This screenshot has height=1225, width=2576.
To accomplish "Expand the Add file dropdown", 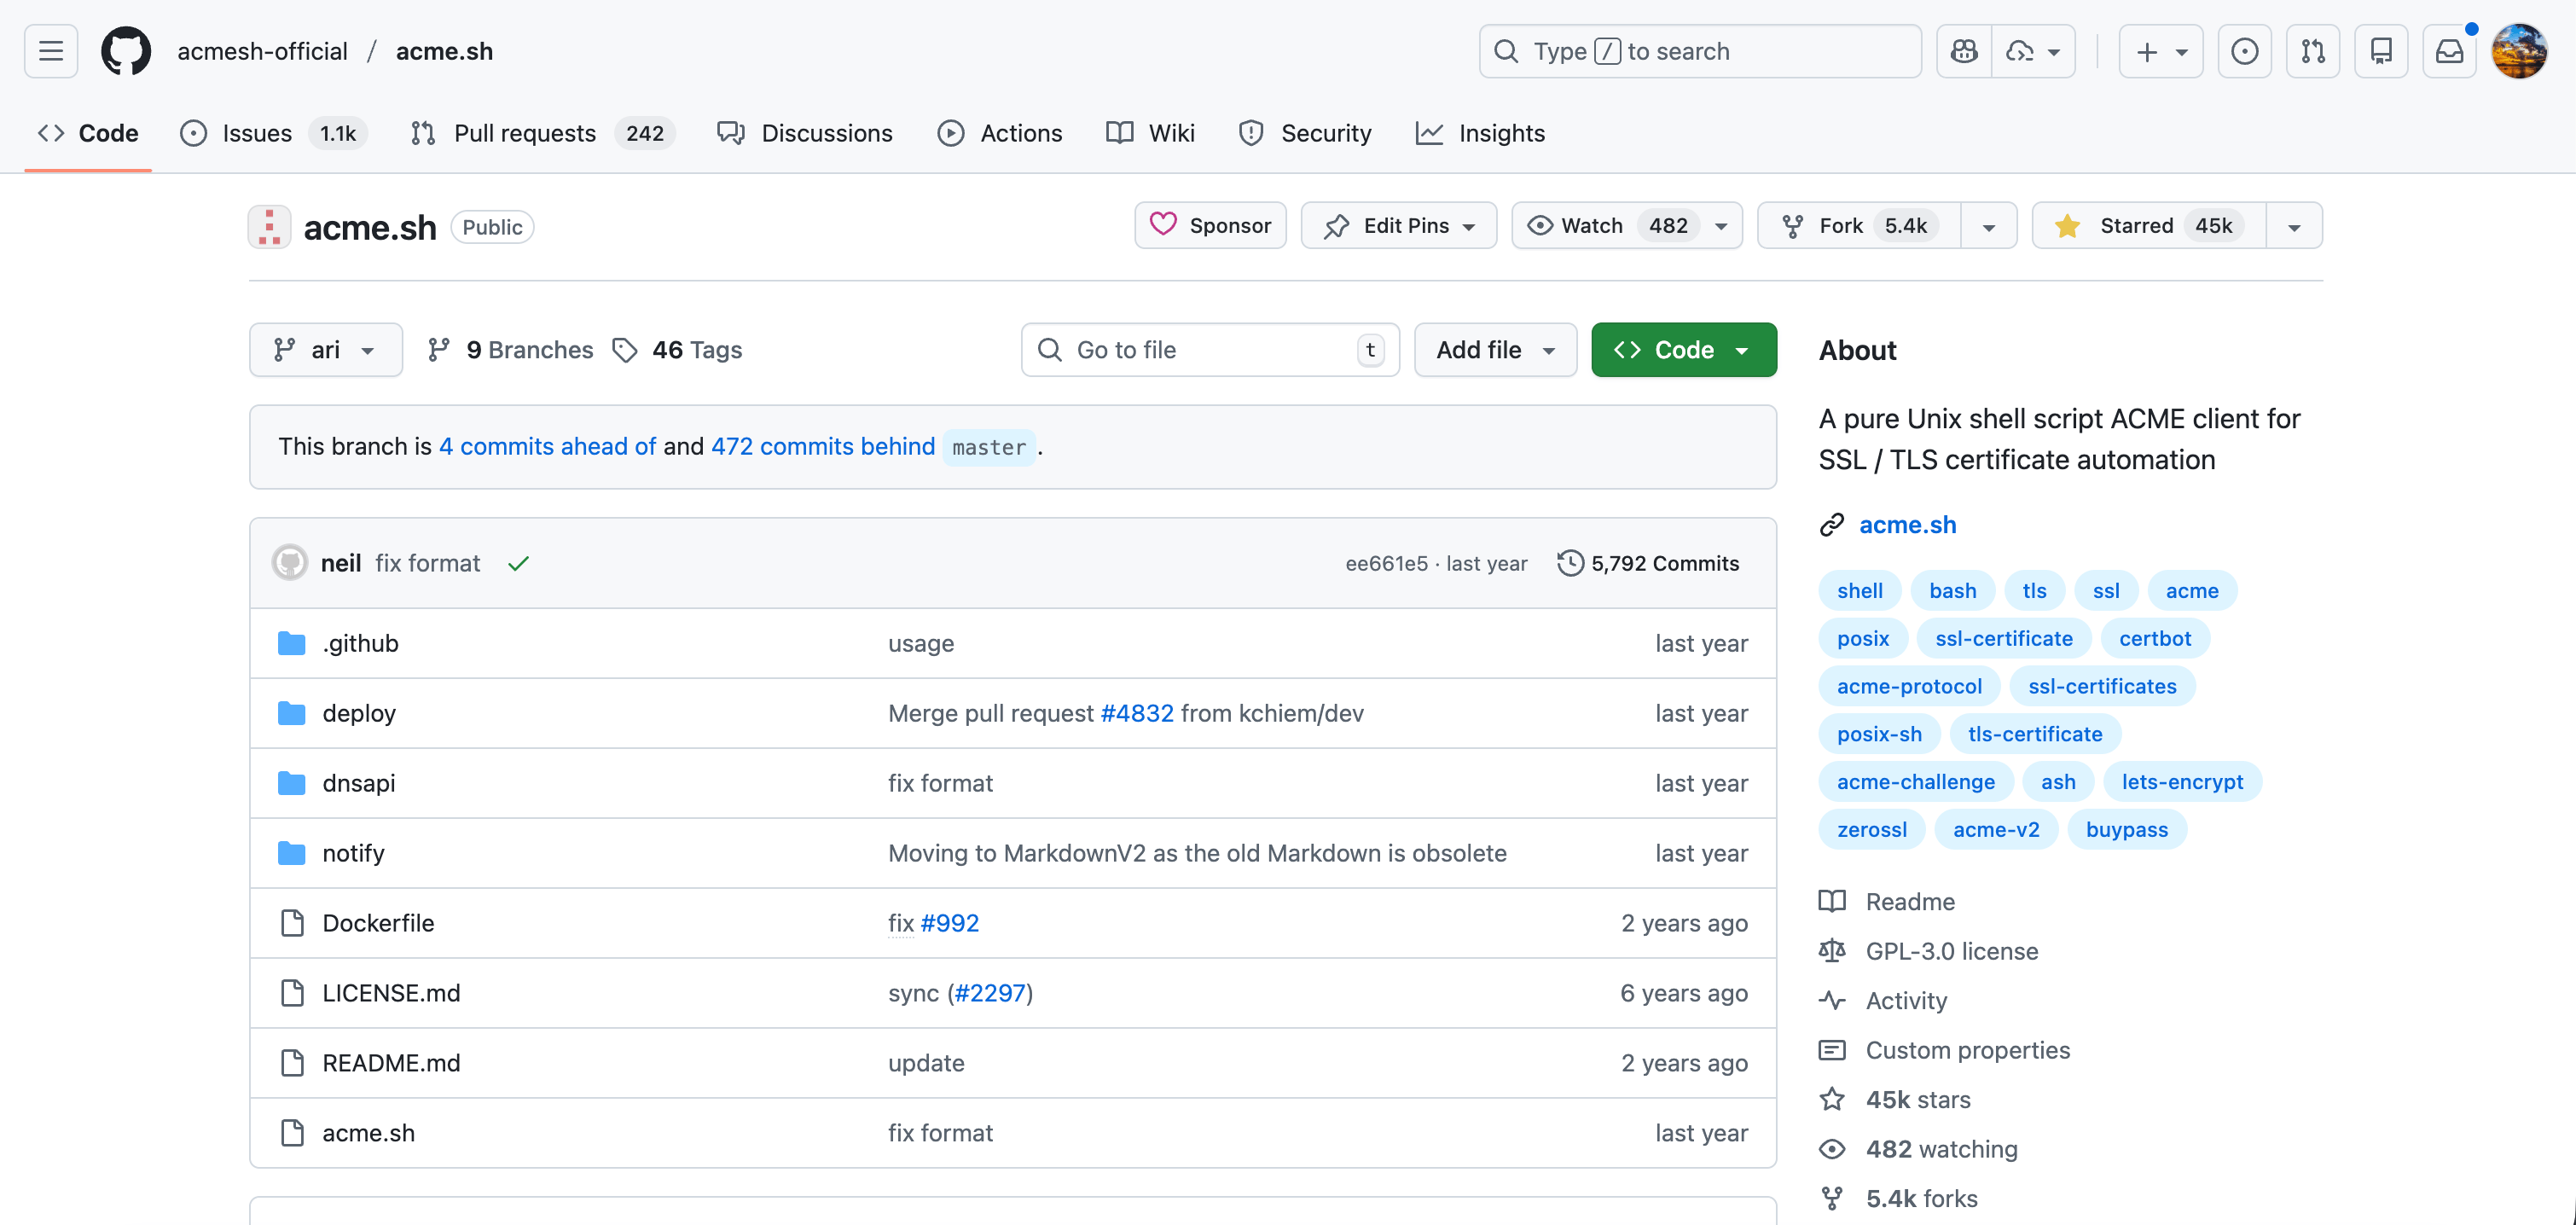I will coord(1495,350).
